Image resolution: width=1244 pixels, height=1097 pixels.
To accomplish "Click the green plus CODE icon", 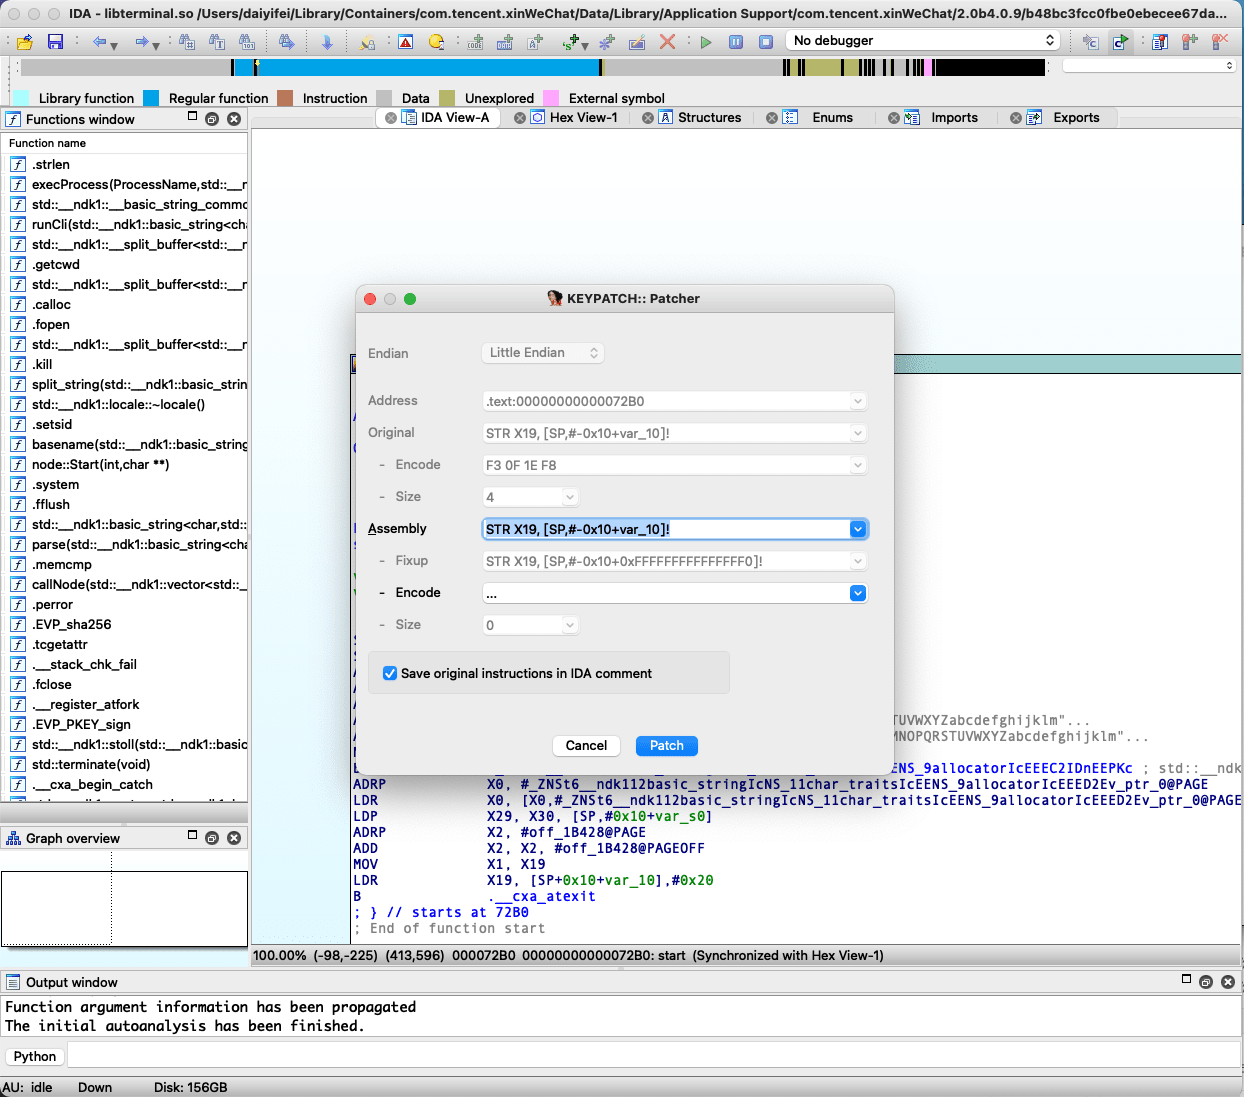I will coord(475,42).
